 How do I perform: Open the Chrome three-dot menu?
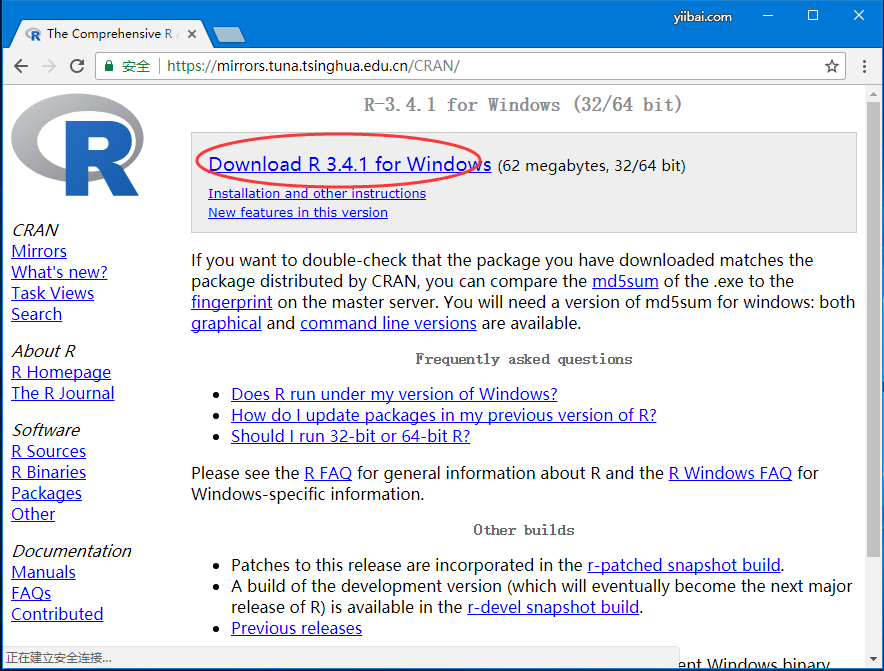(x=864, y=66)
